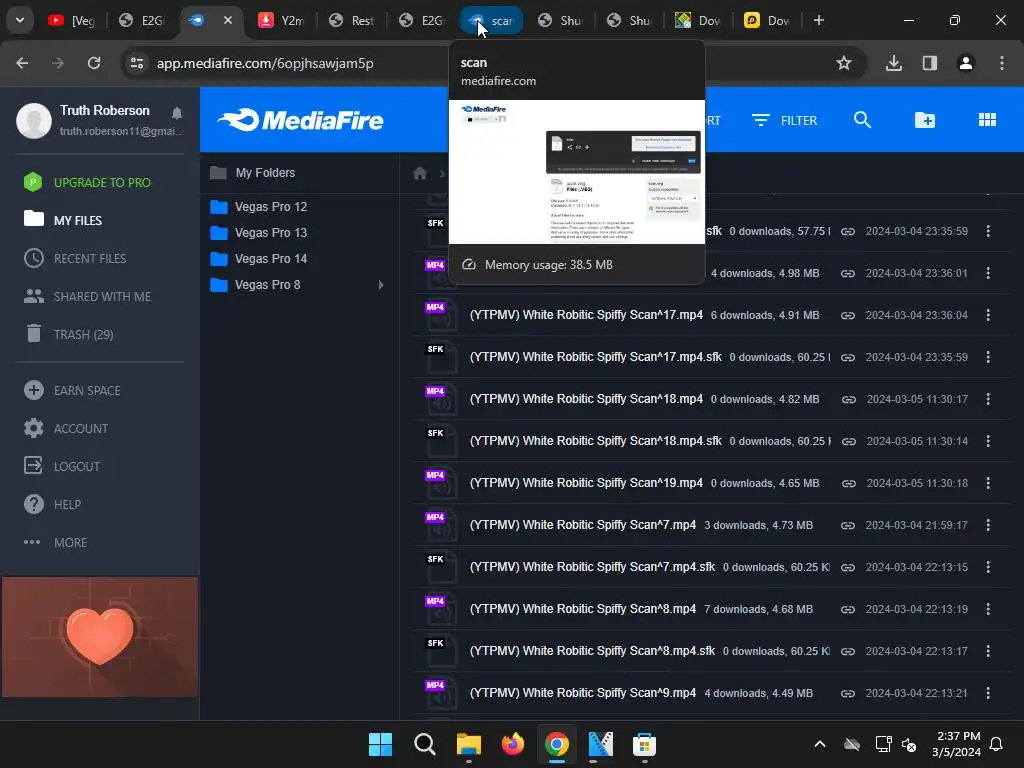The width and height of the screenshot is (1024, 768).
Task: Copy share link for Scan^17.mp4
Action: click(x=848, y=315)
